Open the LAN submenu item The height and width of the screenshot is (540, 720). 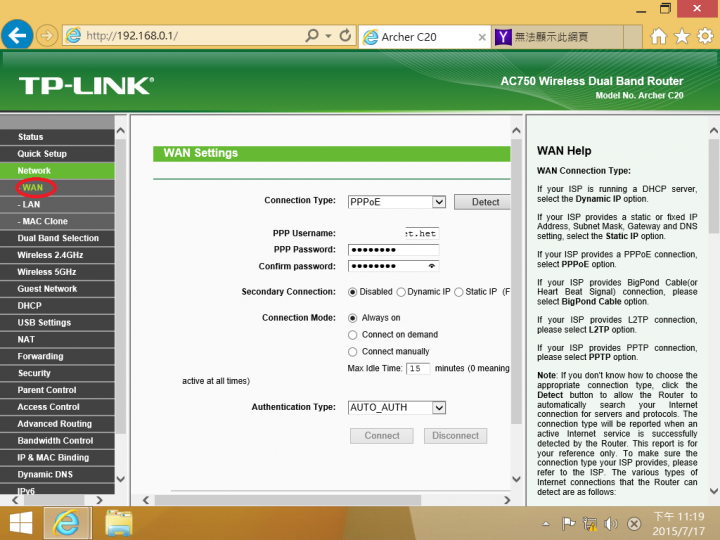tap(57, 204)
